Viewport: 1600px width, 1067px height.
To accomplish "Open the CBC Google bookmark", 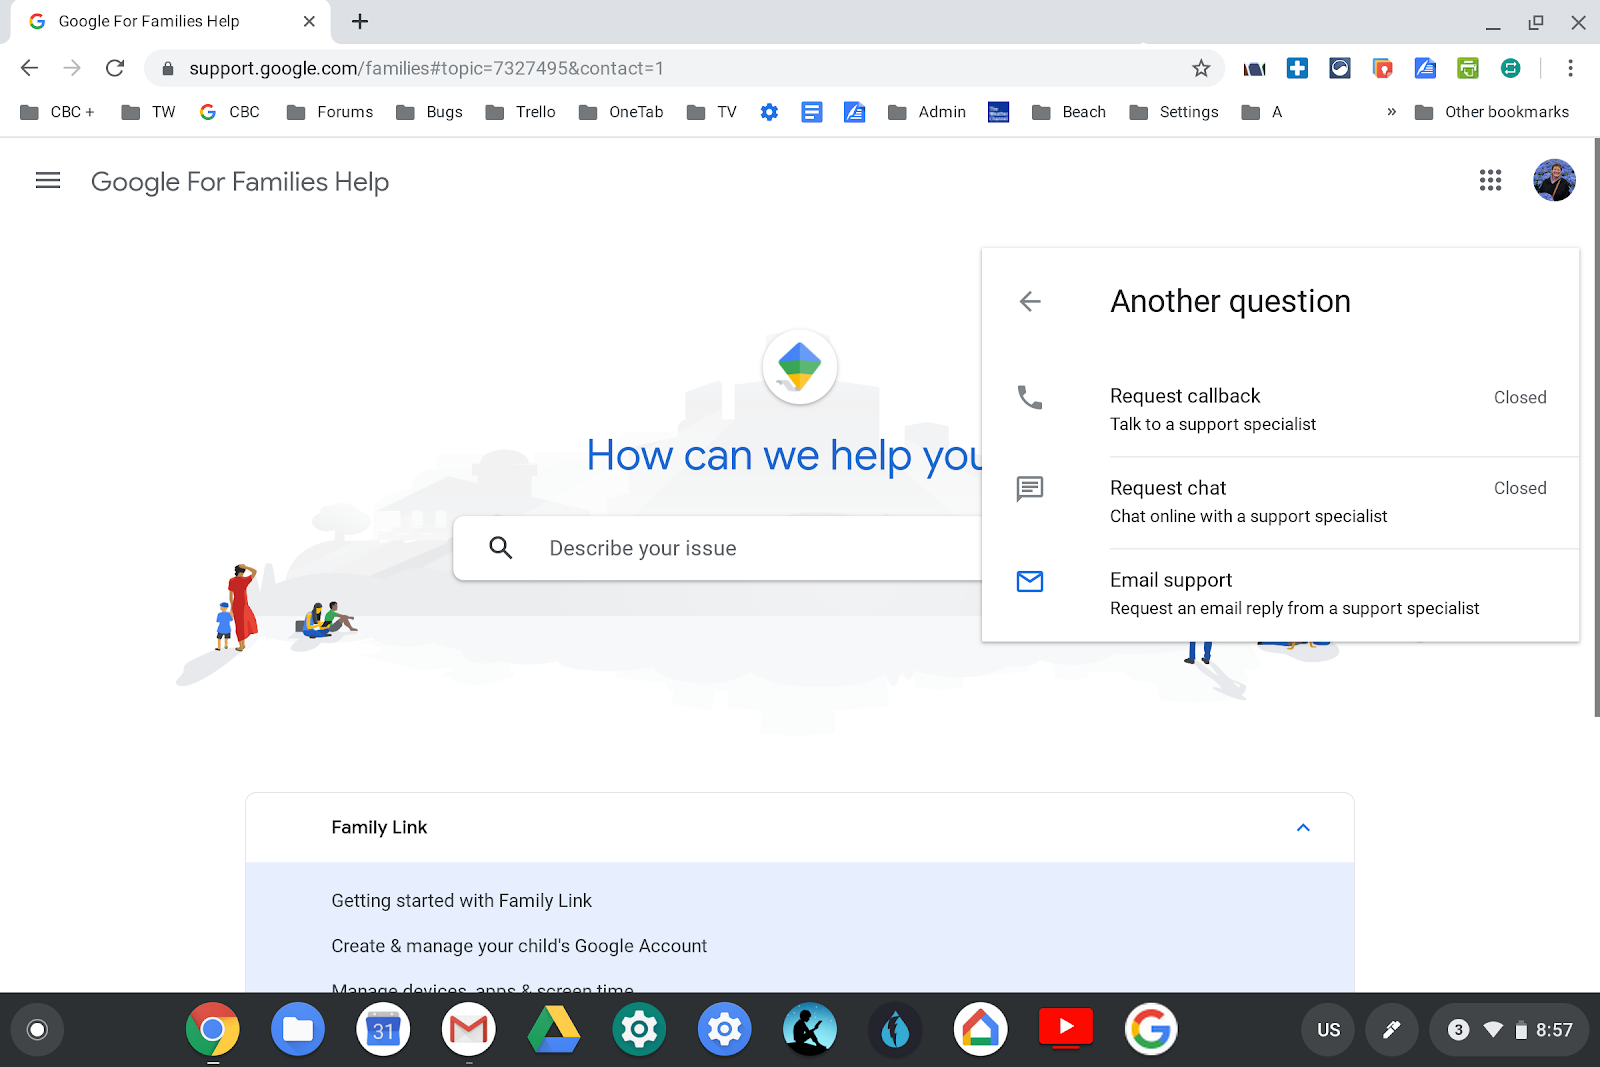I will point(230,112).
